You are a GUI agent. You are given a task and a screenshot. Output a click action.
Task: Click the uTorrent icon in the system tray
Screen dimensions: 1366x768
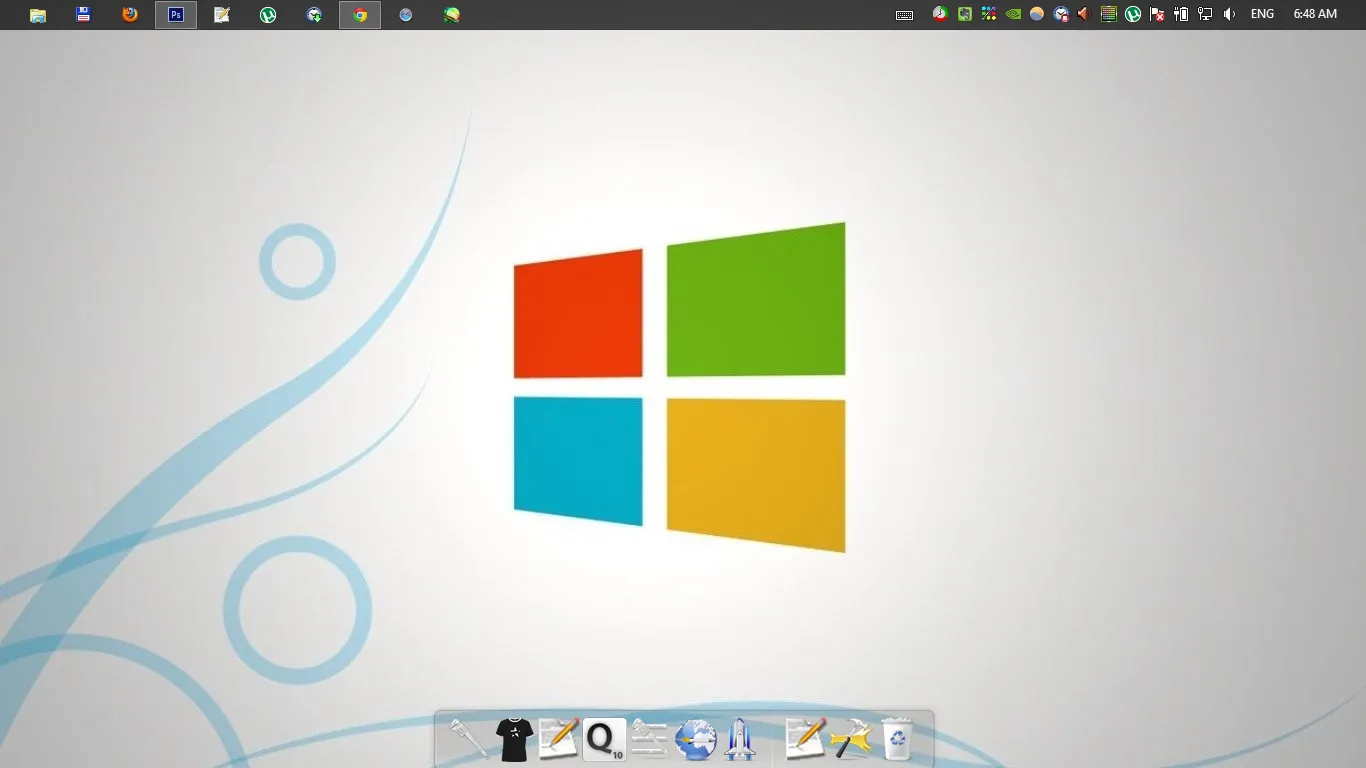1132,14
